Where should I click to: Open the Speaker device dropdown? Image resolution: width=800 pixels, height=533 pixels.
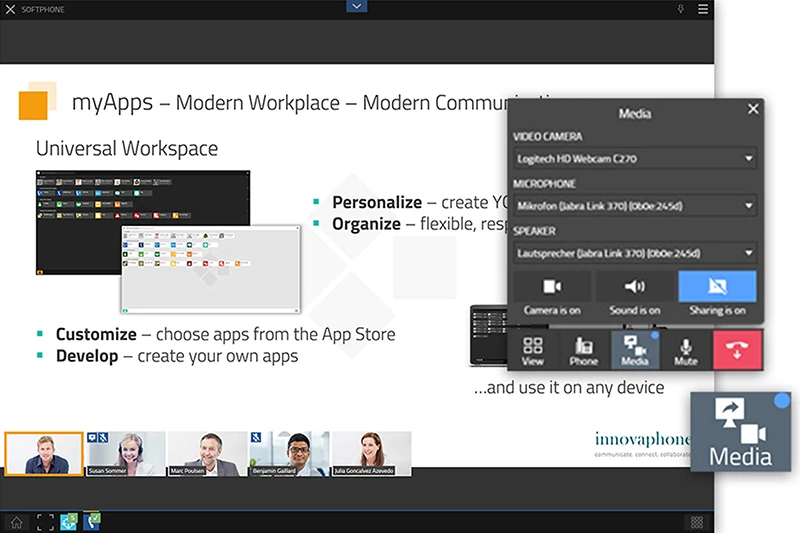point(635,253)
